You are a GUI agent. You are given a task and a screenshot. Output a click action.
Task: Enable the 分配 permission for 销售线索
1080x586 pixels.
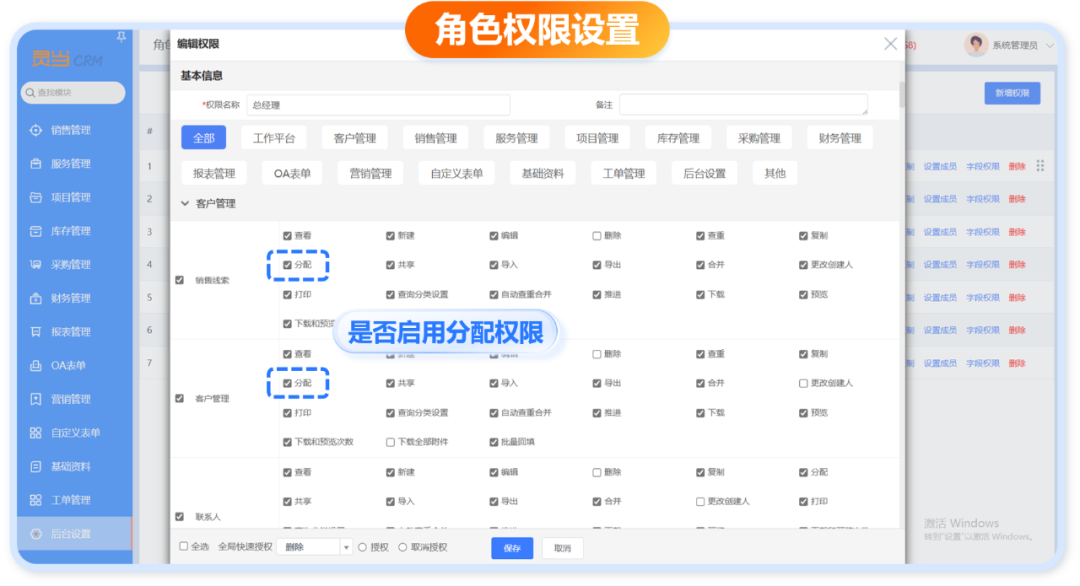(x=289, y=265)
